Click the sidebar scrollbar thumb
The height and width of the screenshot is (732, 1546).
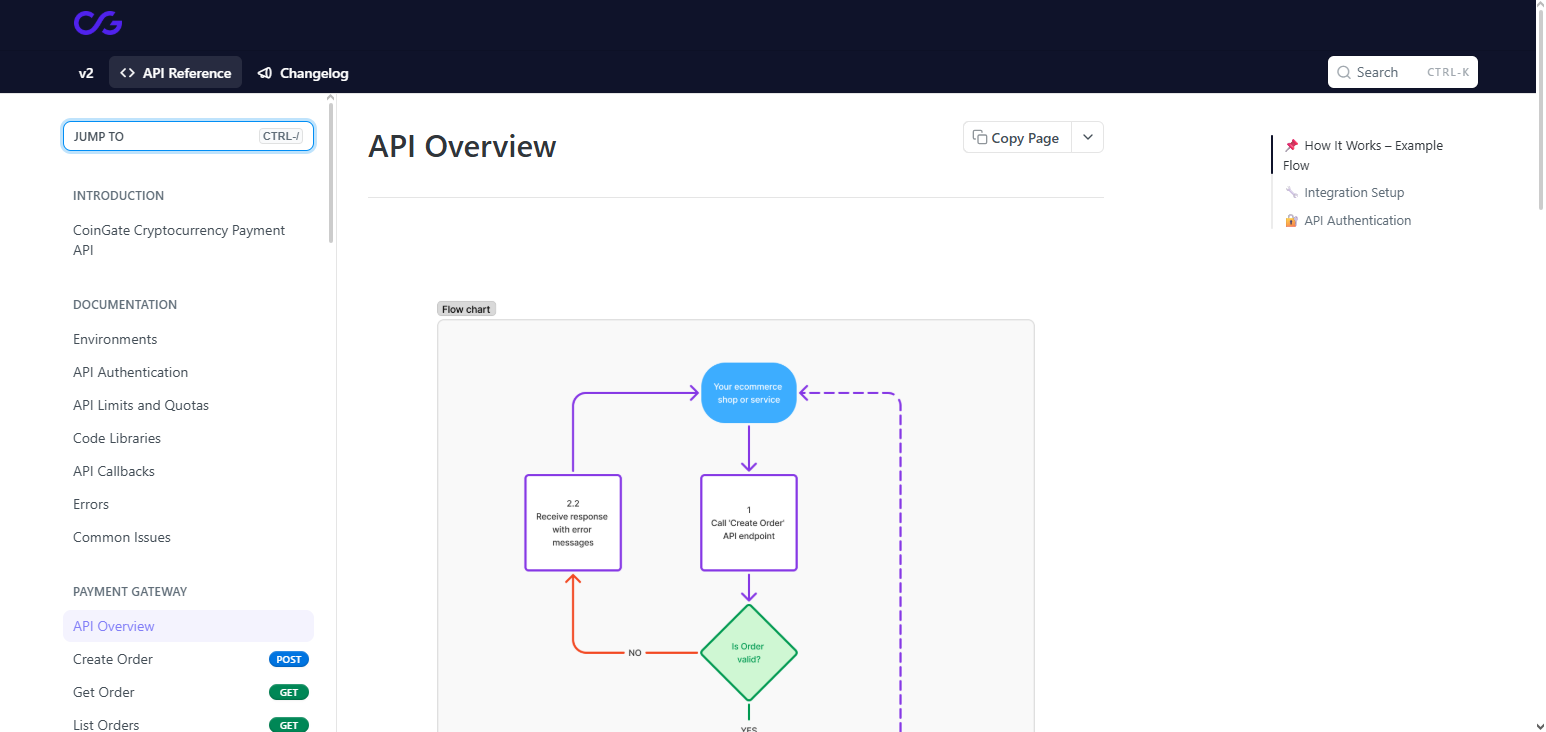click(331, 172)
